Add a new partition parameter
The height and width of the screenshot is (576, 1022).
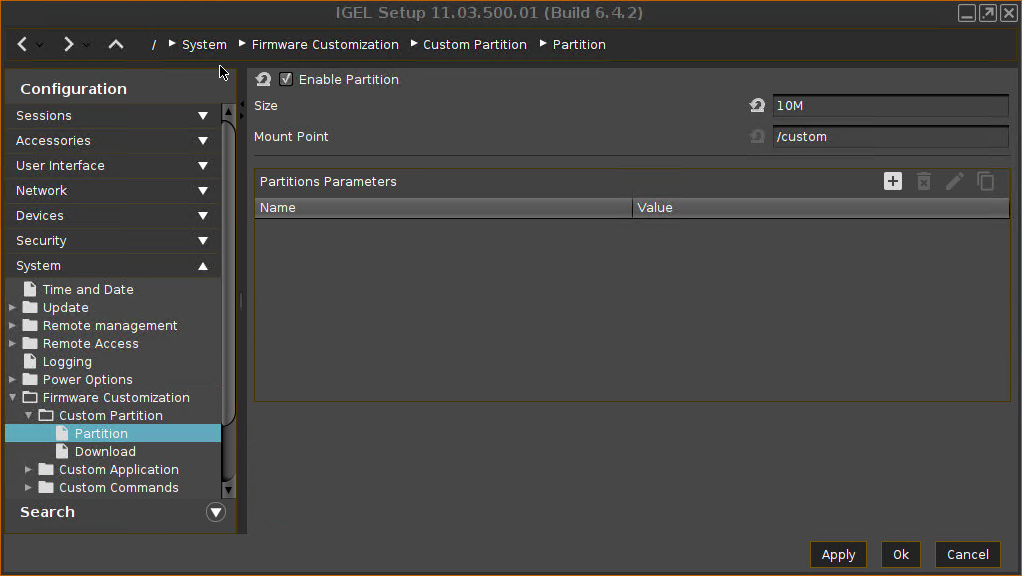tap(893, 181)
